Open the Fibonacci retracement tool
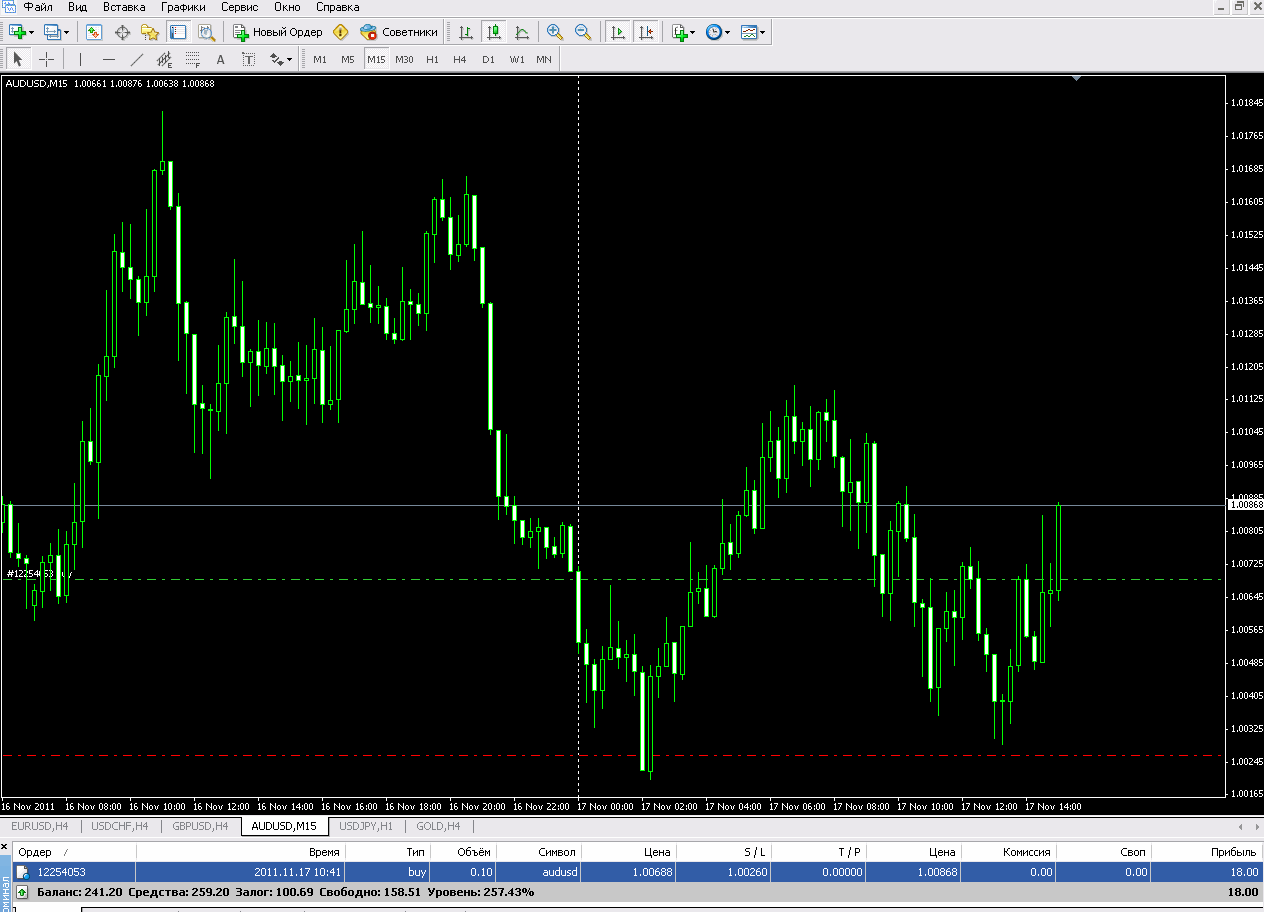 point(193,59)
